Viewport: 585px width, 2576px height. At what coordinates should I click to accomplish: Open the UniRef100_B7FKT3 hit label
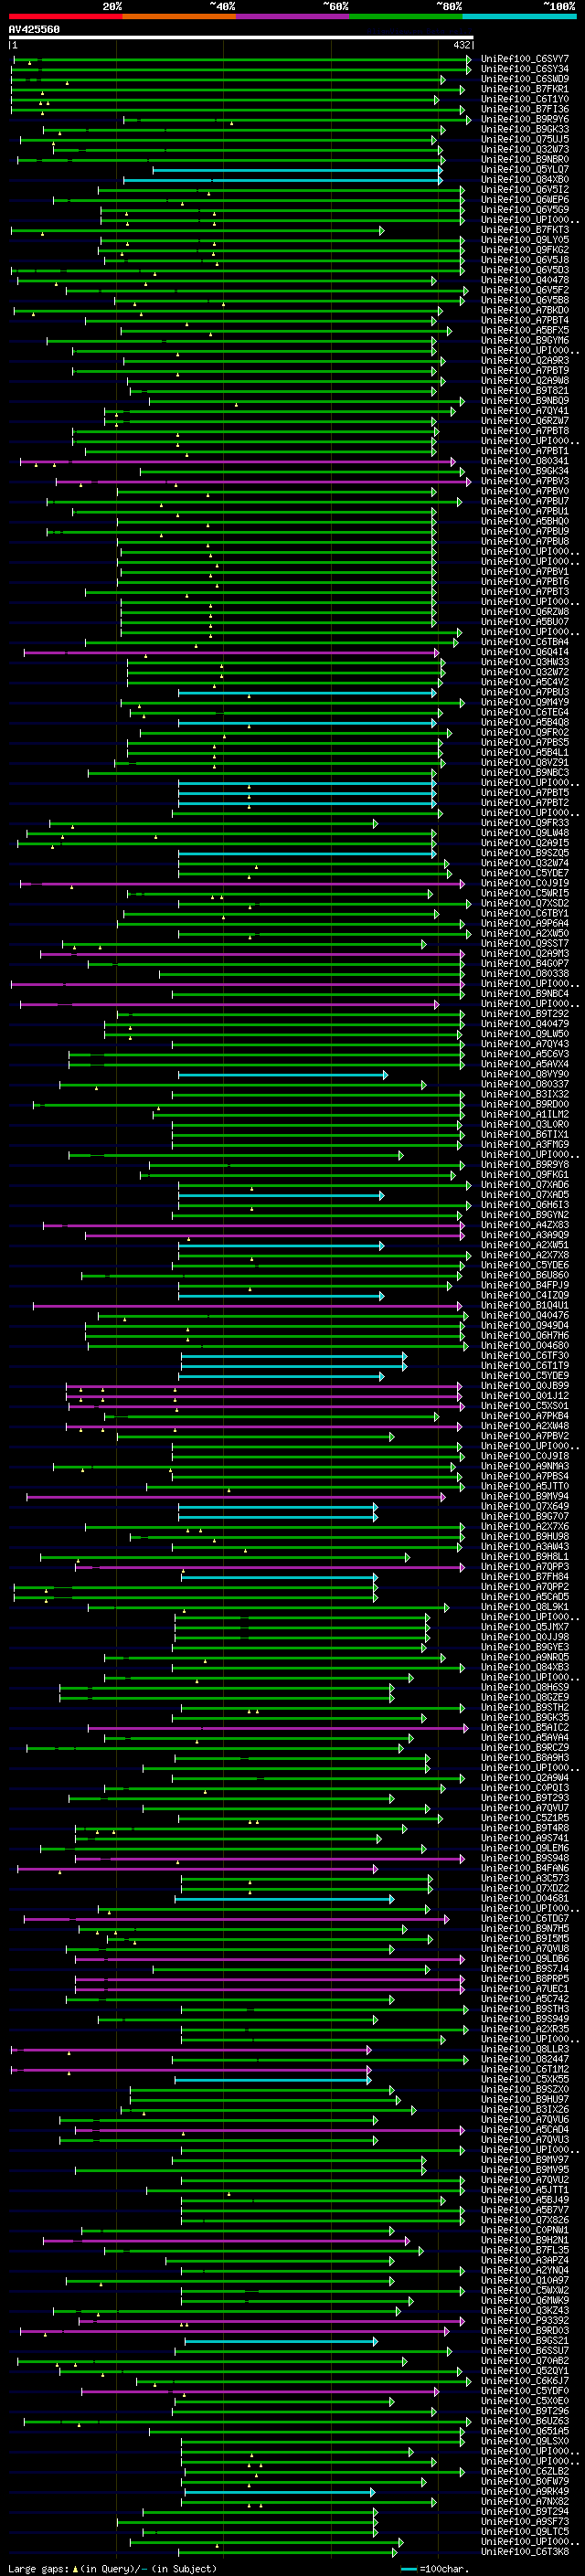click(525, 230)
